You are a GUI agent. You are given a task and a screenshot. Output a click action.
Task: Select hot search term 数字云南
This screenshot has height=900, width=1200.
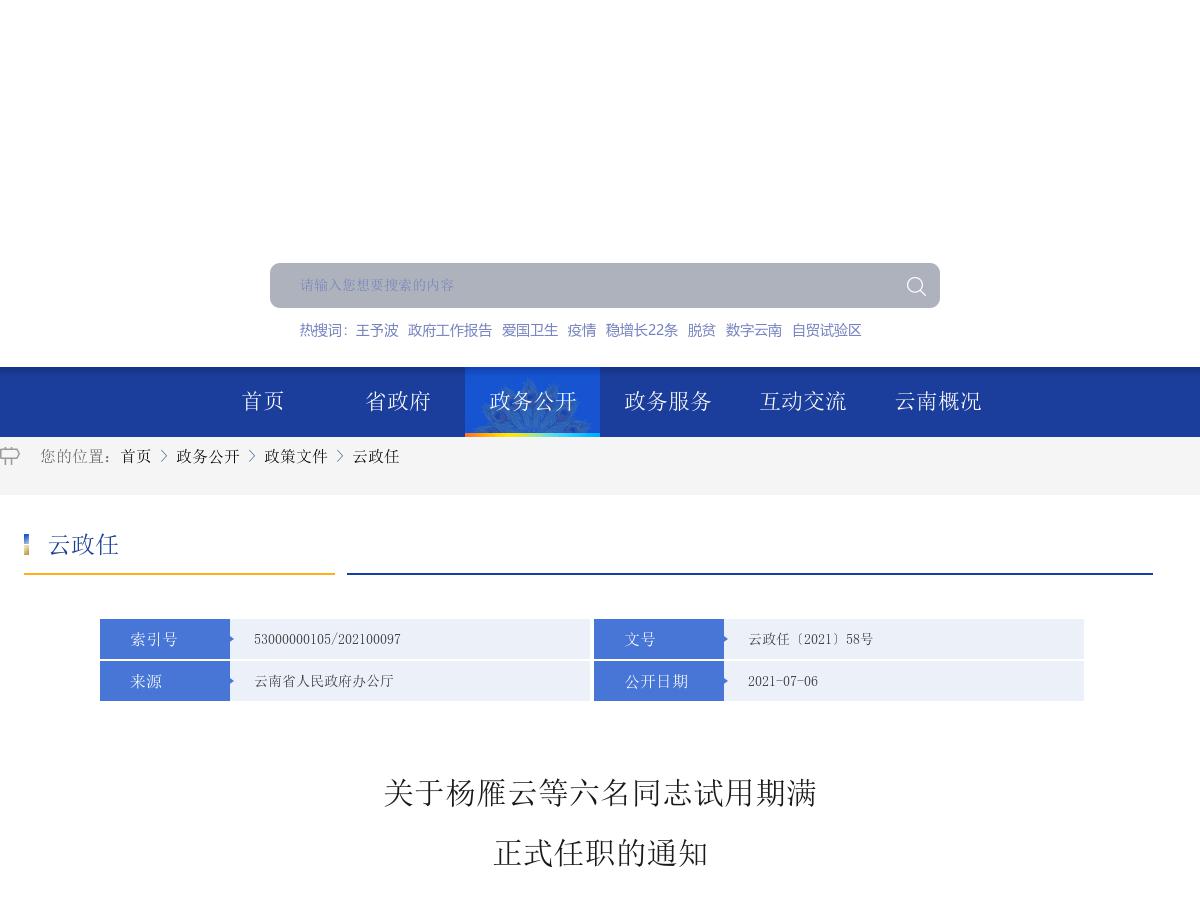point(754,330)
